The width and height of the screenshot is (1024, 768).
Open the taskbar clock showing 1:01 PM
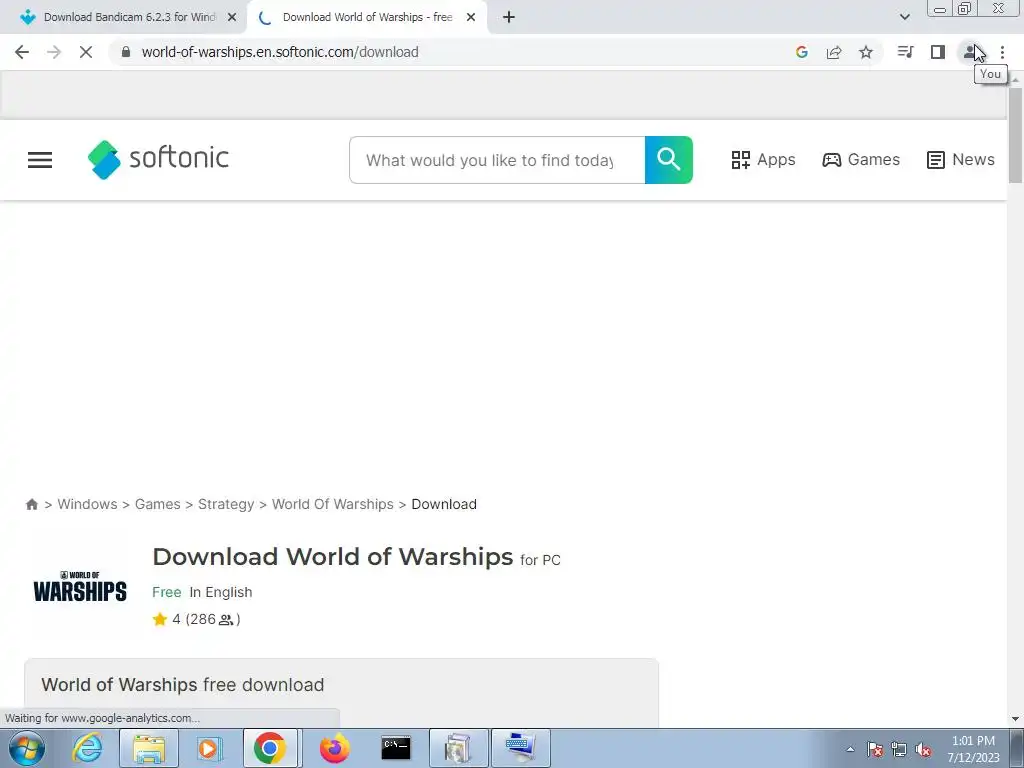tap(973, 749)
